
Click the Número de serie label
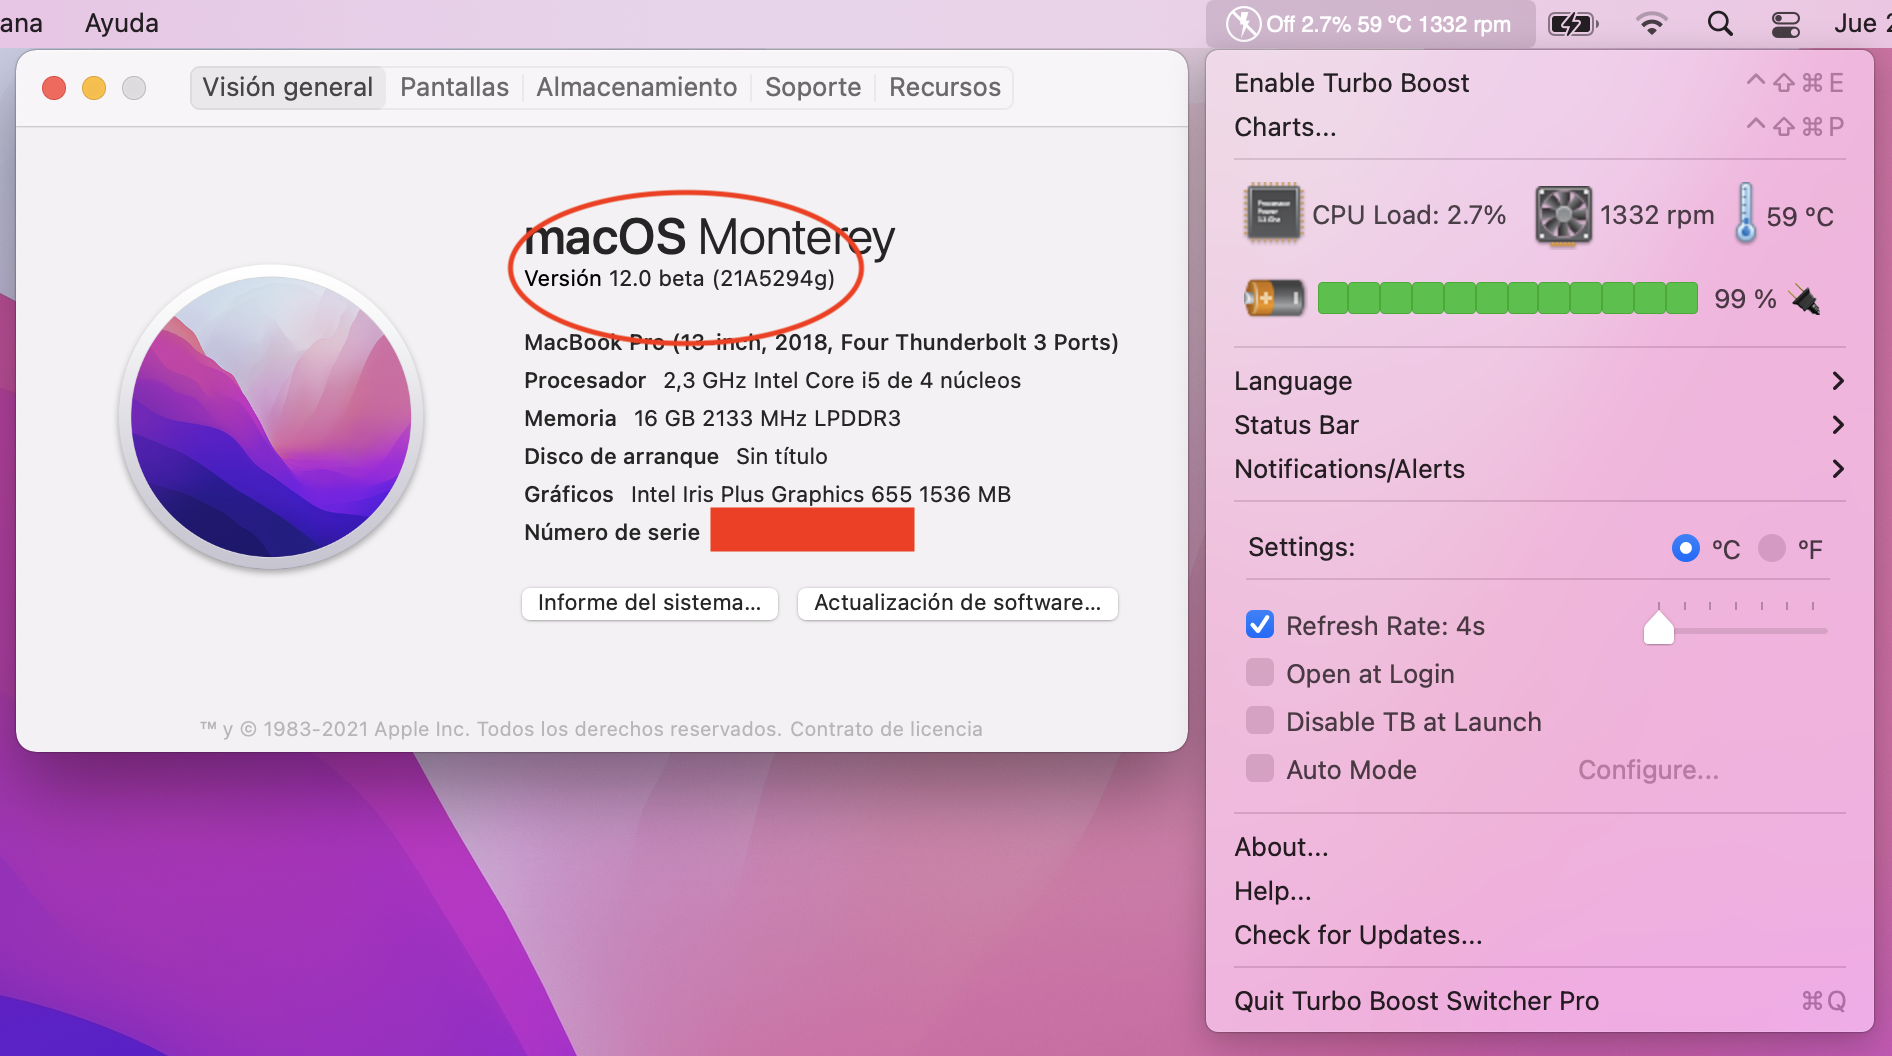(612, 533)
